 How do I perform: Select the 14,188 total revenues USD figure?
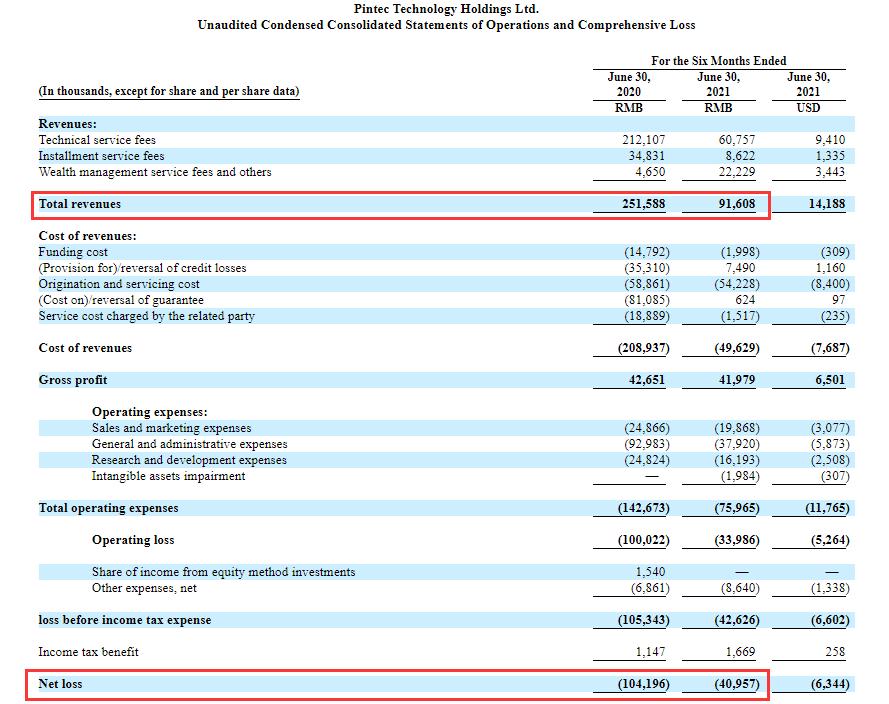pyautogui.click(x=827, y=204)
